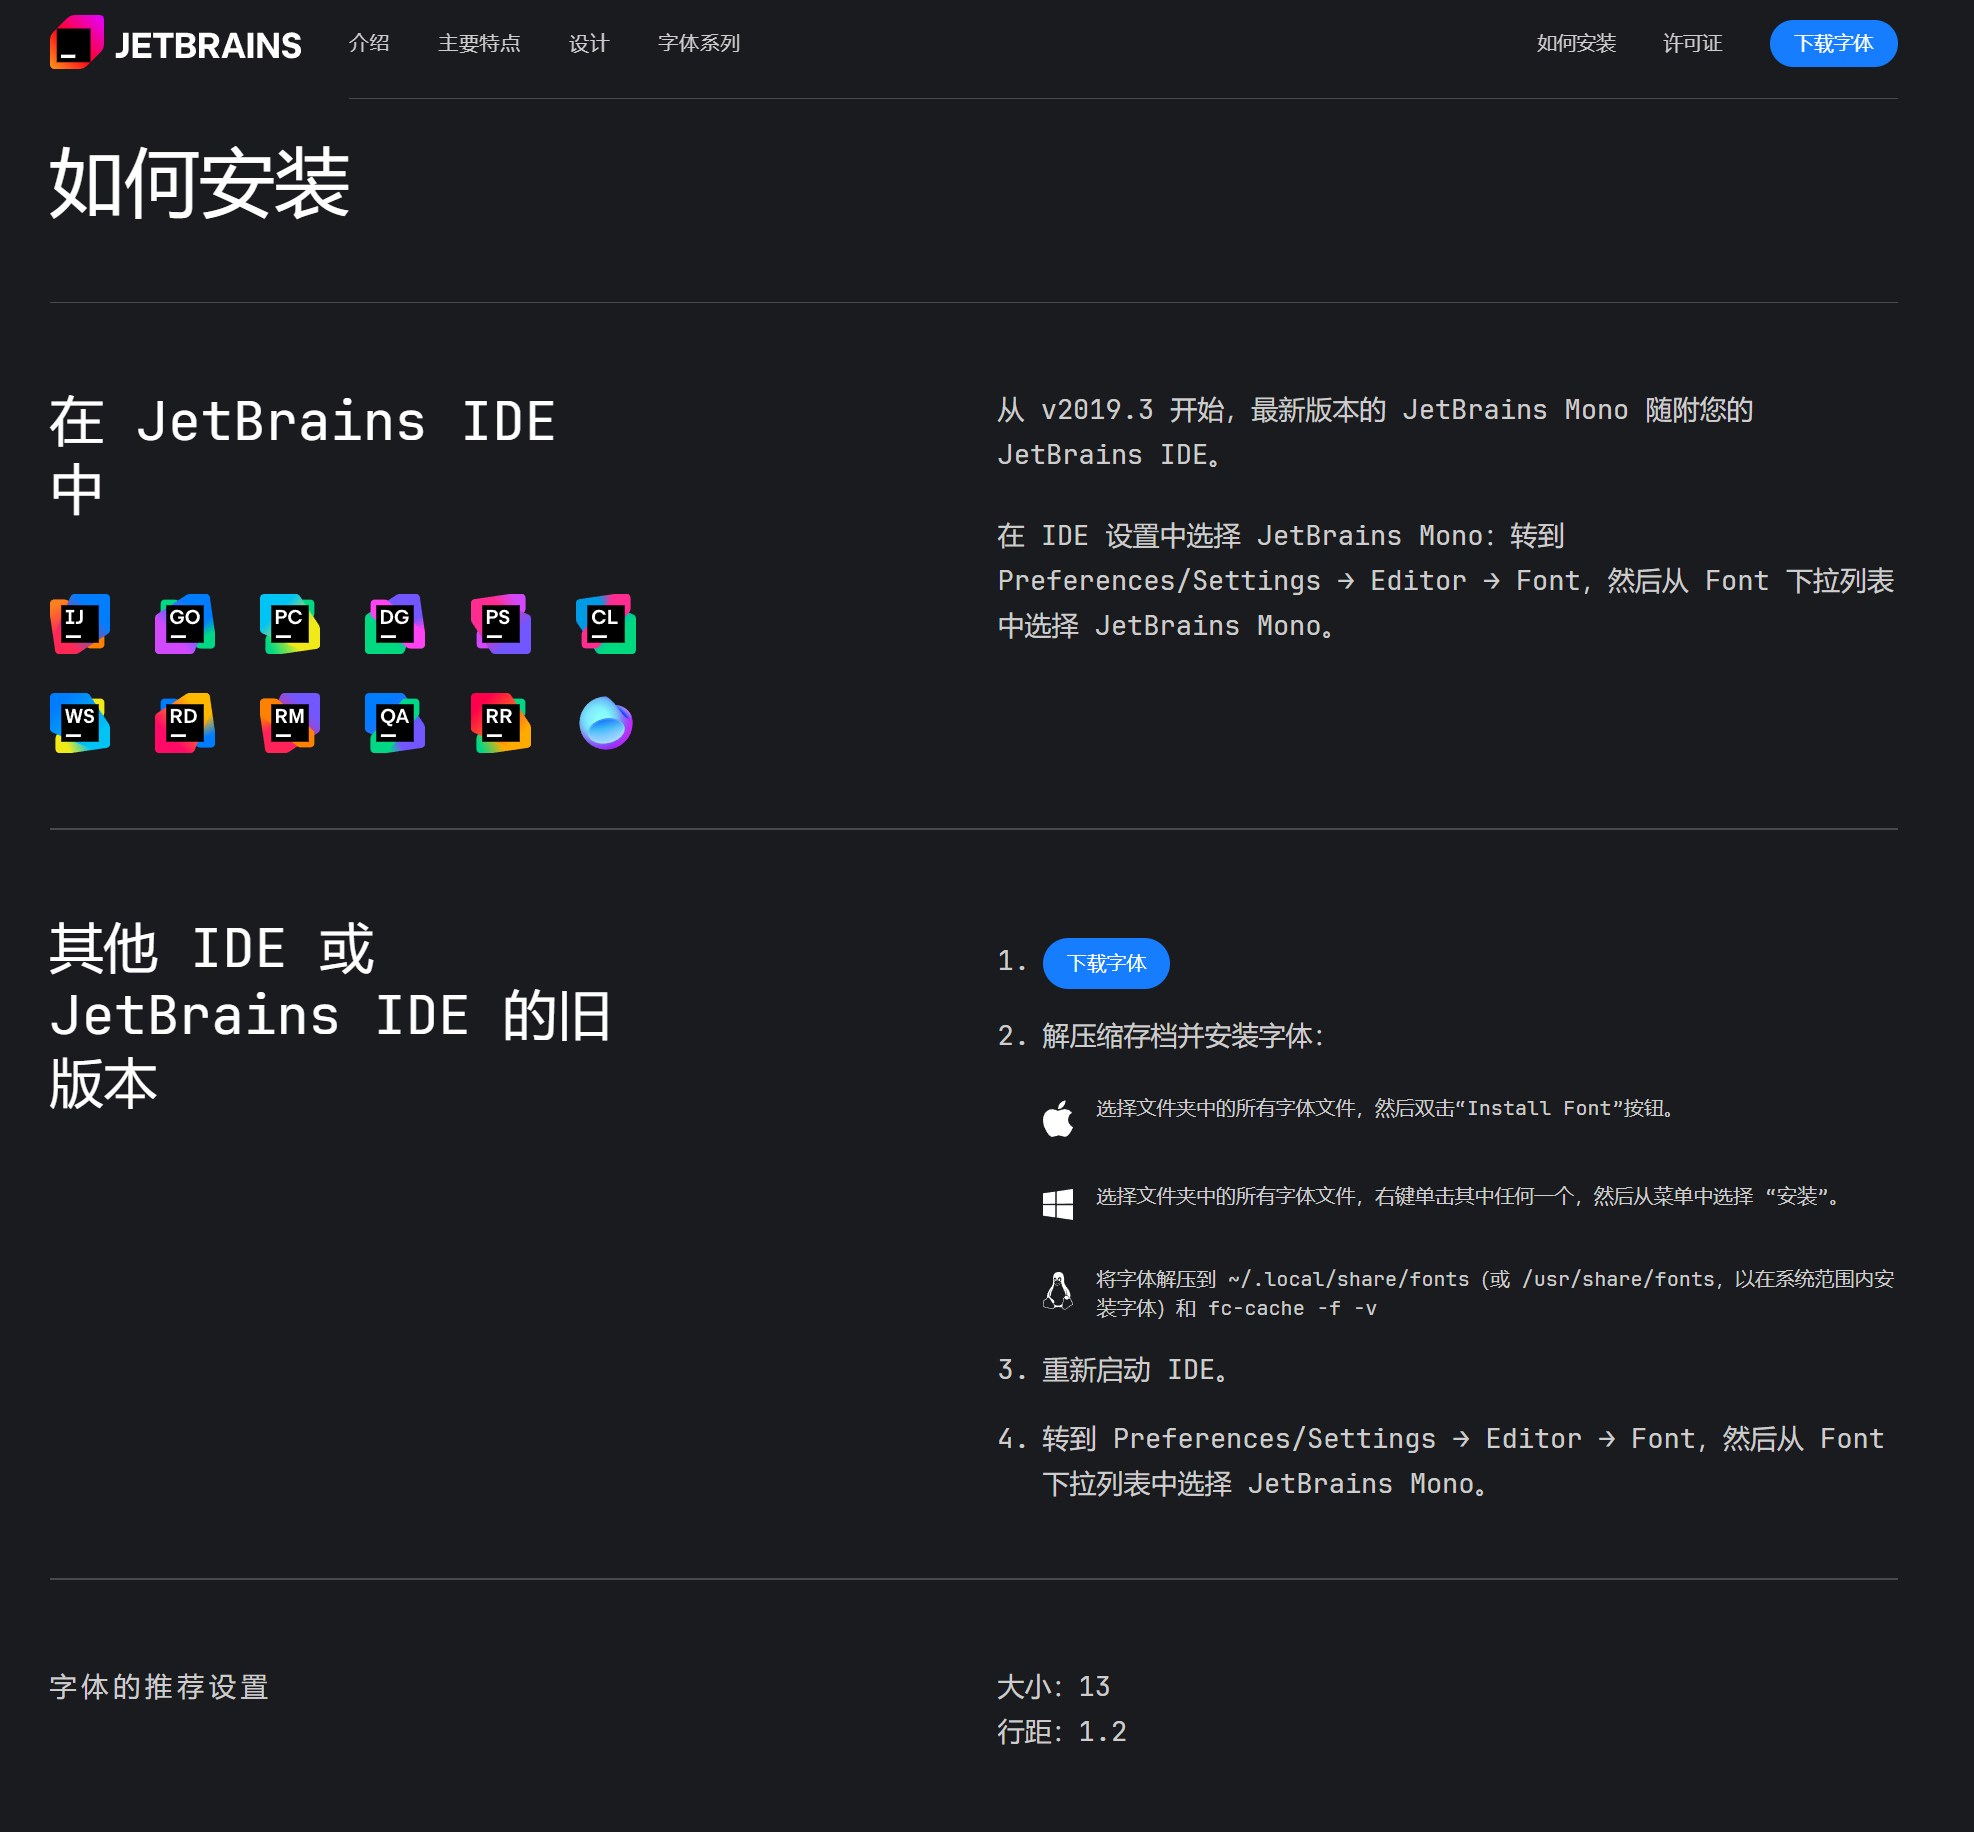Viewport: 1974px width, 1832px height.
Task: Go to the 许可证 nav item
Action: coord(1693,43)
